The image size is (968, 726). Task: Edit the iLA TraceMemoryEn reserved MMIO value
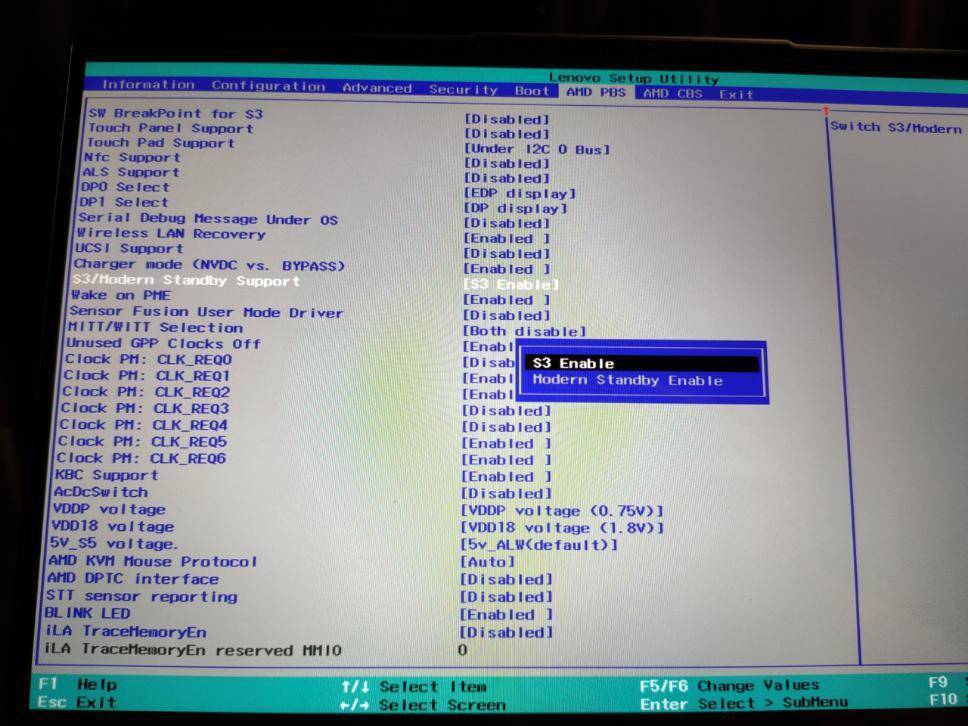[x=462, y=650]
